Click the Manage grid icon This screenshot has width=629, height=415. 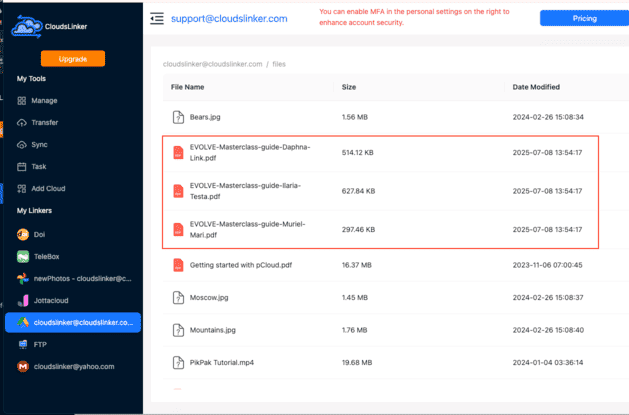coord(22,101)
